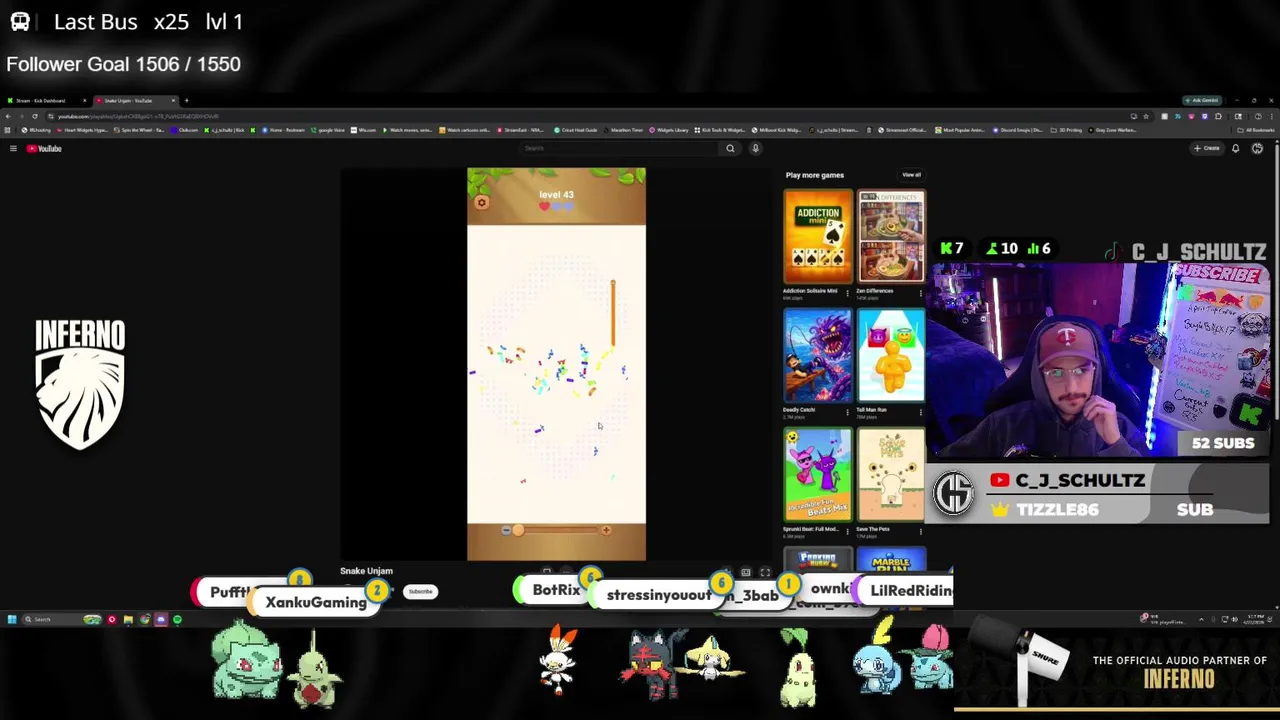Open Sprunki Beat game thumbnail
1280x720 pixels.
(818, 475)
